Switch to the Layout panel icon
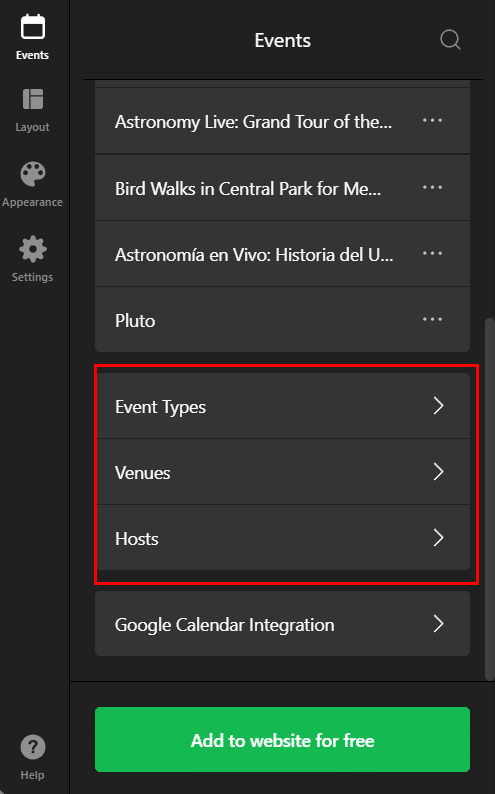Image resolution: width=495 pixels, height=794 pixels. click(x=32, y=99)
